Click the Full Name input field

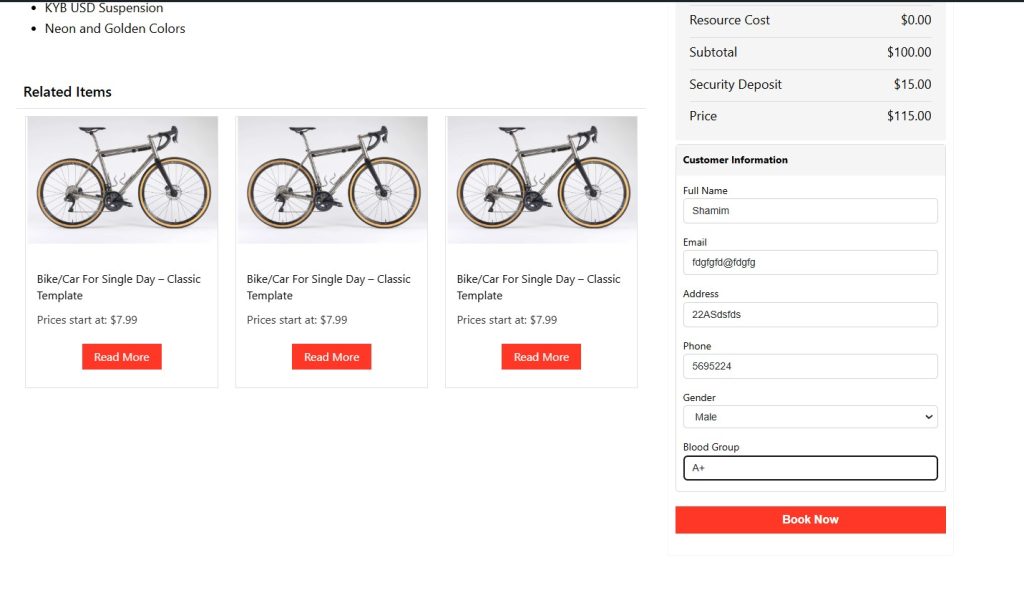(810, 211)
